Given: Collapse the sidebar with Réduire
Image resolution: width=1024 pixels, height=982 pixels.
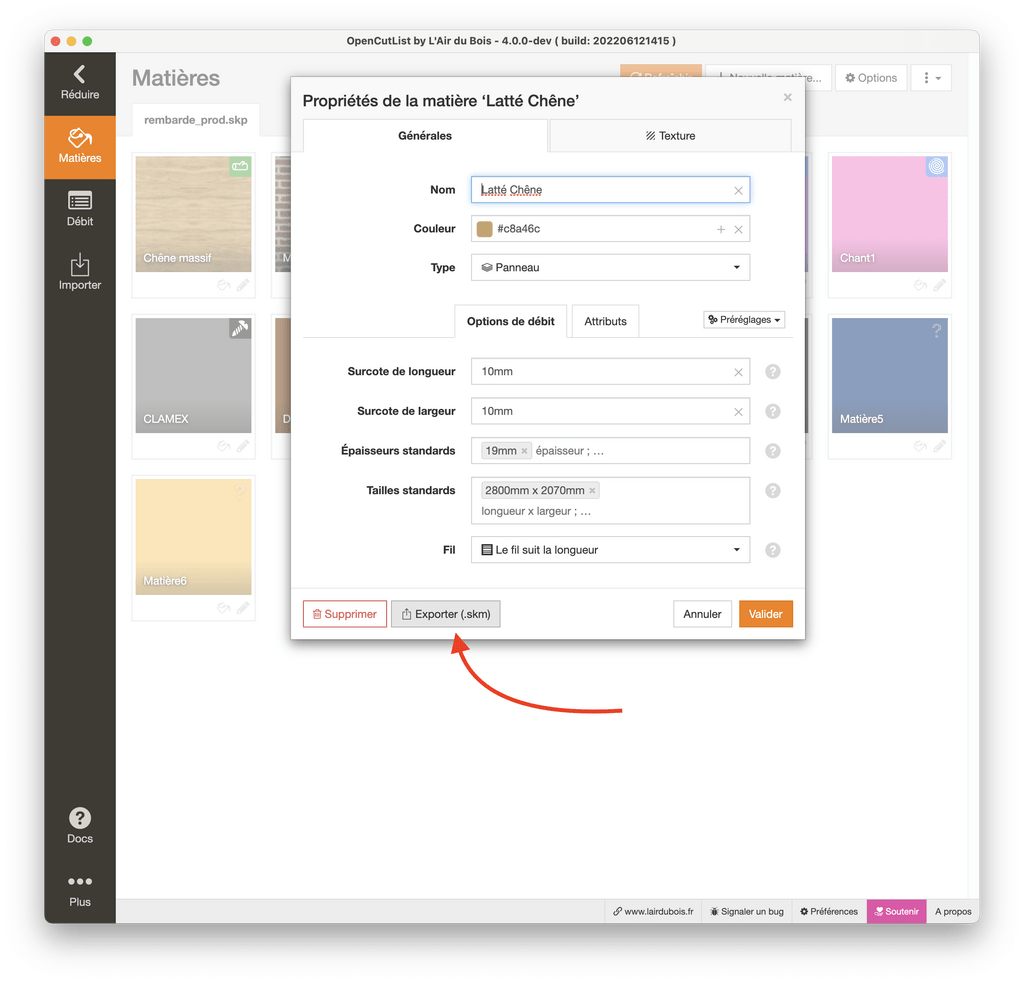Looking at the screenshot, I should (80, 84).
